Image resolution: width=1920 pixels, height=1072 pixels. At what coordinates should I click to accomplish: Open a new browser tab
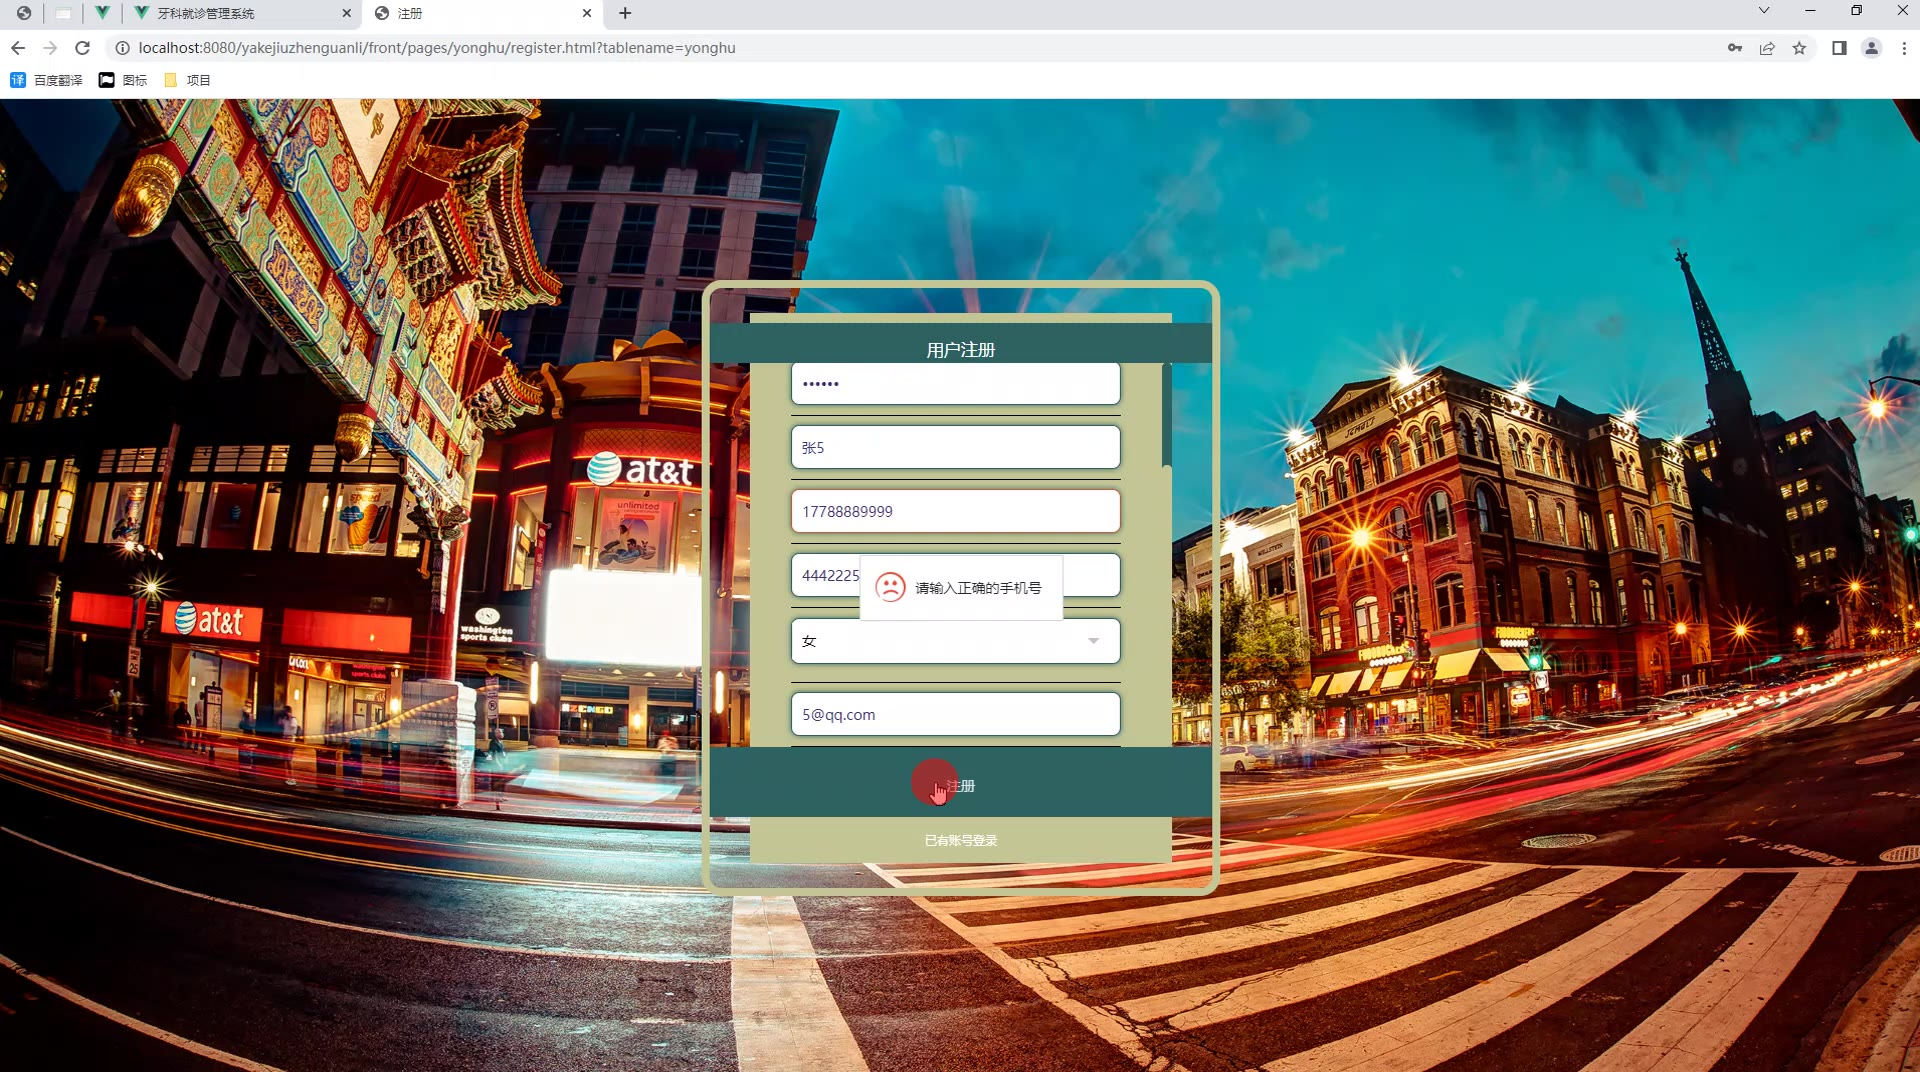(x=625, y=13)
